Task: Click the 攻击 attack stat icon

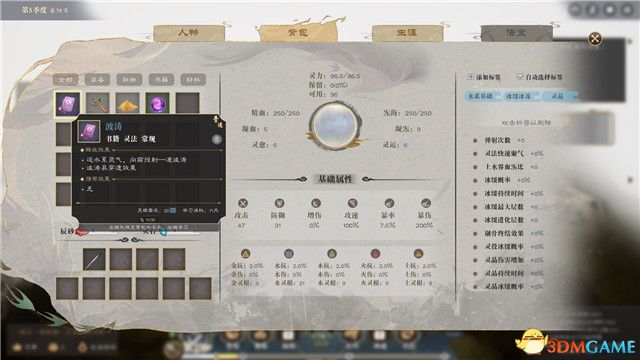Action: 243,203
